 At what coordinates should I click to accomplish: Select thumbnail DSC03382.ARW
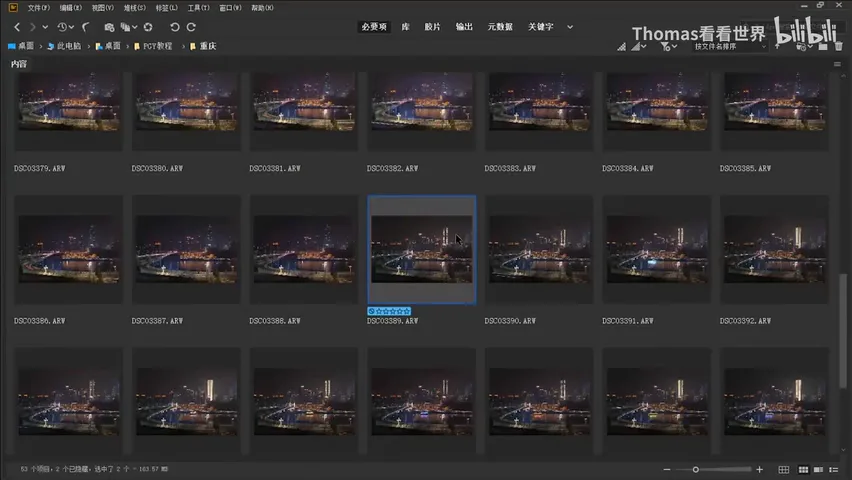point(422,103)
